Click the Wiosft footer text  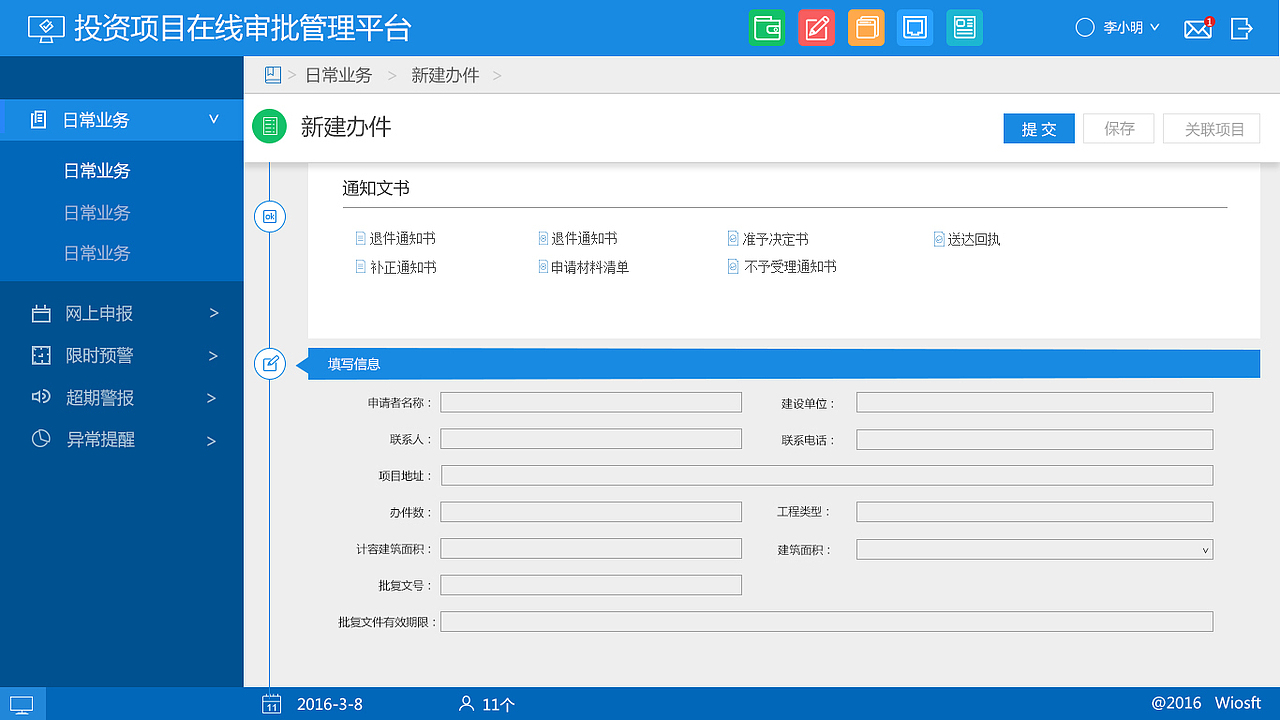[1238, 704]
